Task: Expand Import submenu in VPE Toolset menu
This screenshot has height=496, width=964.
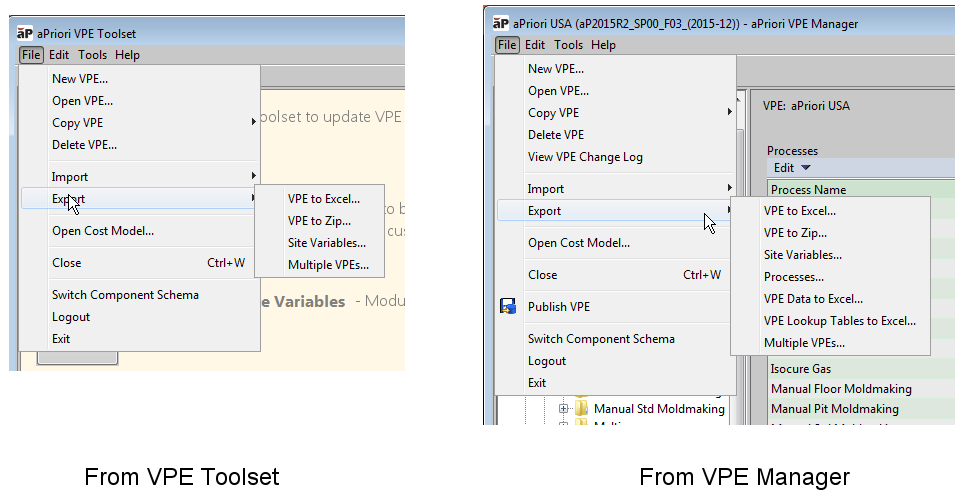Action: (70, 177)
